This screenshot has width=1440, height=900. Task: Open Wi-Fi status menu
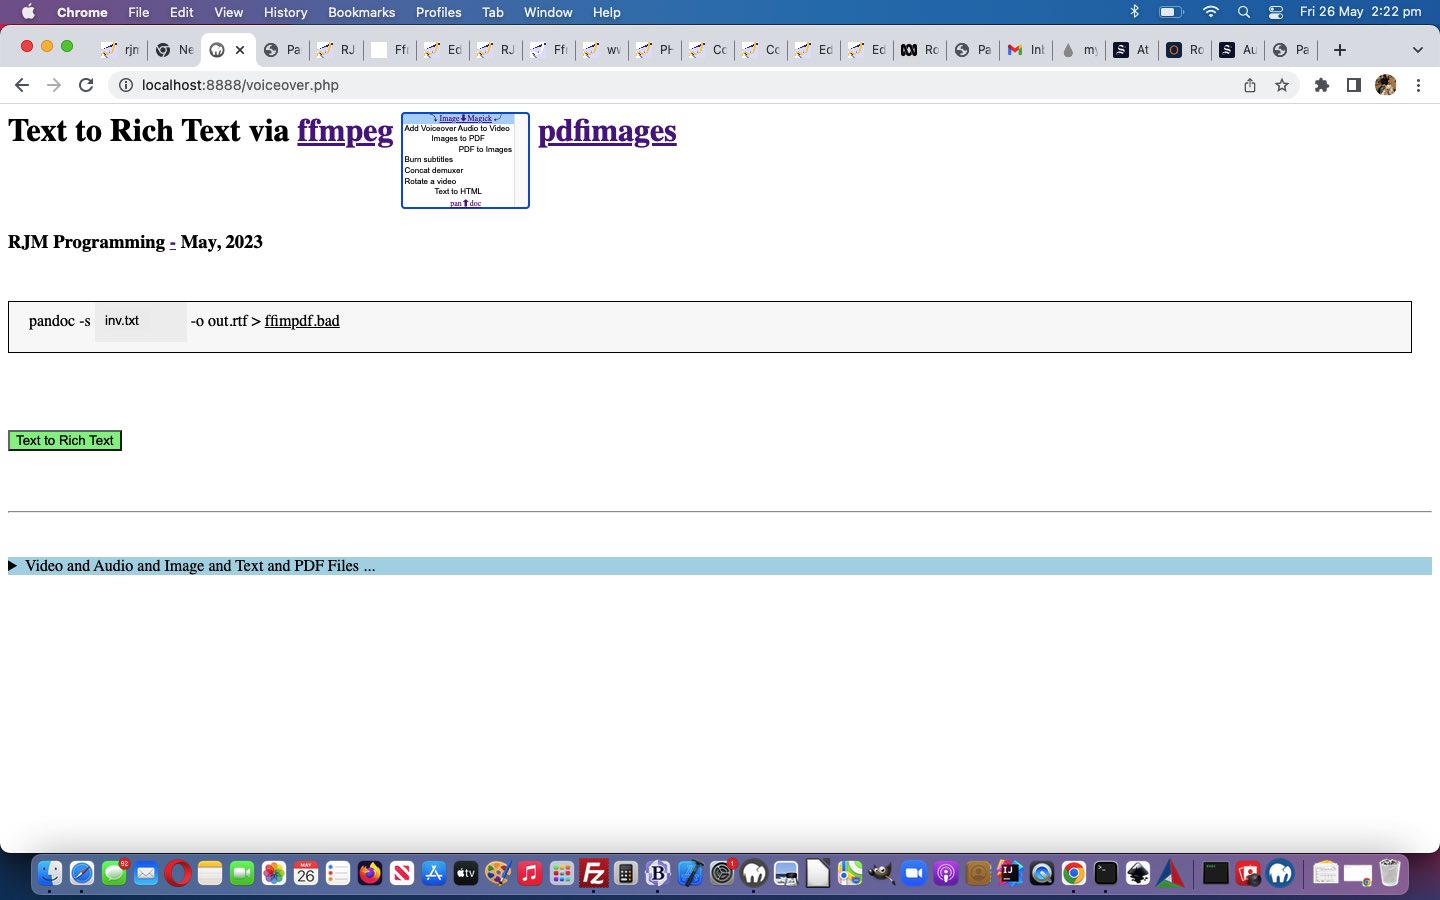(1211, 12)
